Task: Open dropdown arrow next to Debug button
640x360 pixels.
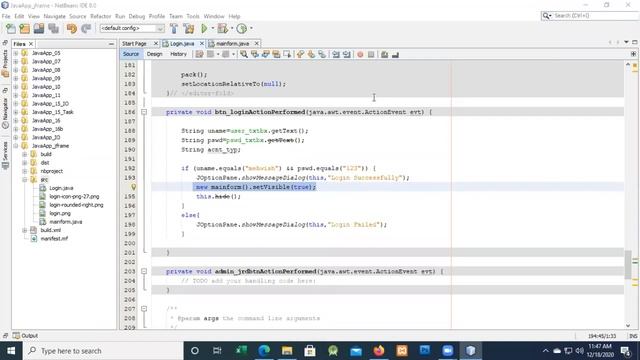Action: coord(232,28)
